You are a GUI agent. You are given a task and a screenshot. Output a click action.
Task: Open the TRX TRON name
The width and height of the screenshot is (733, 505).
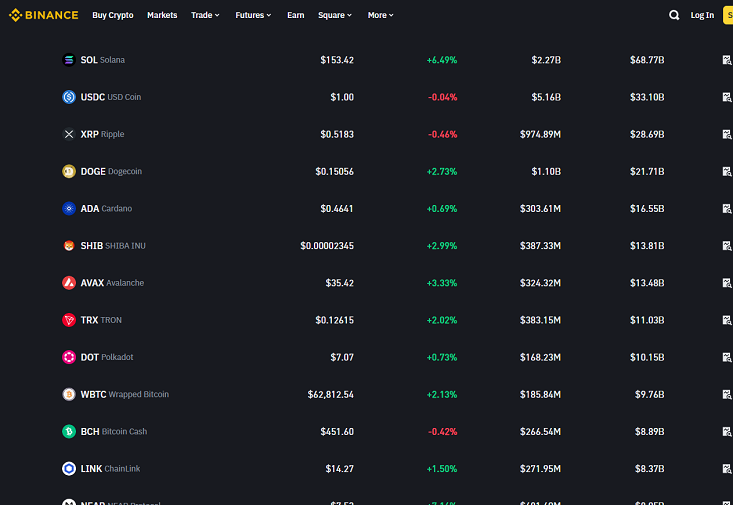101,320
